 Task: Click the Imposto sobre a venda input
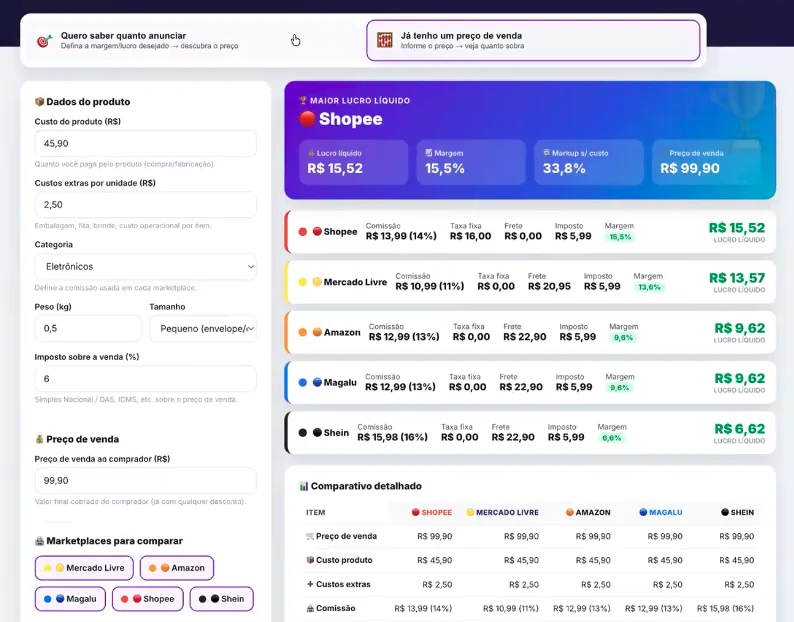click(145, 378)
